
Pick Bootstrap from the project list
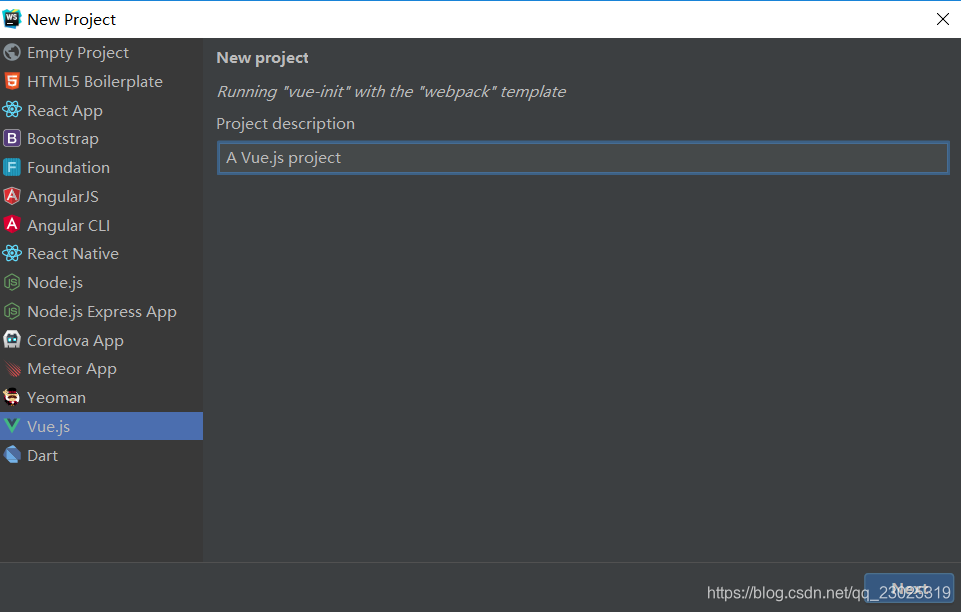(101, 138)
